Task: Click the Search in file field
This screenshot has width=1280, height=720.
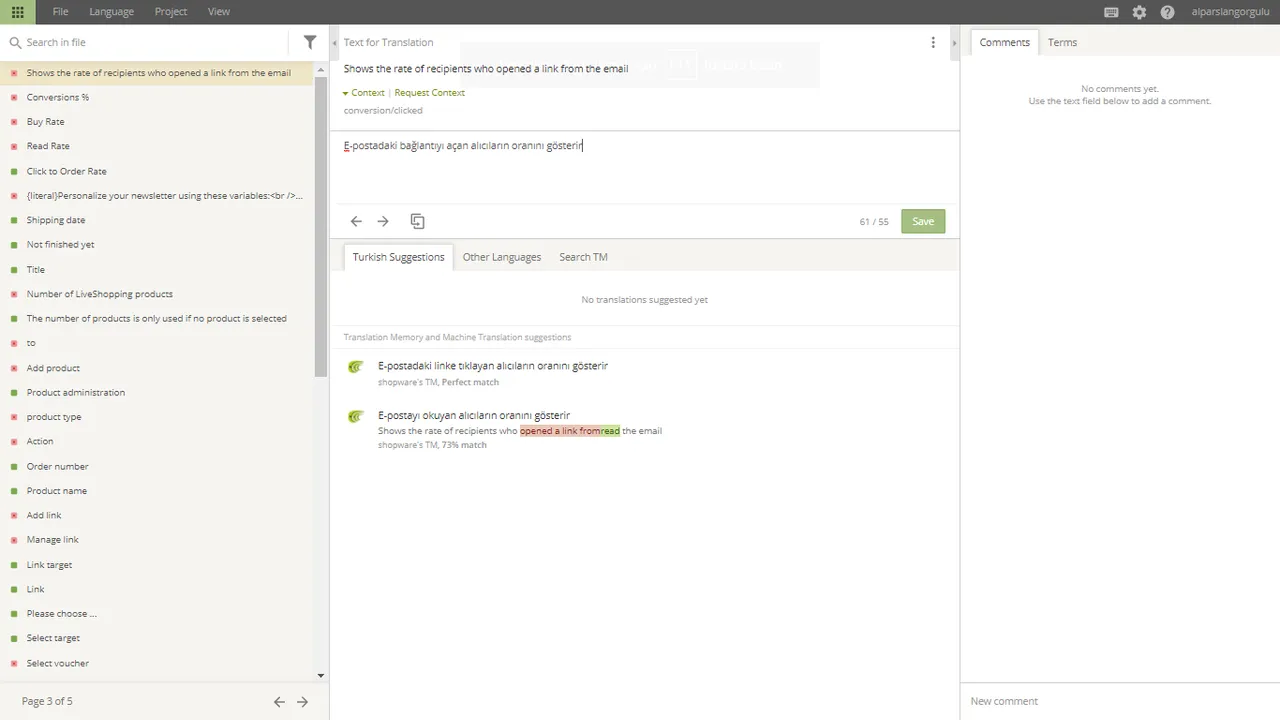Action: pos(155,42)
